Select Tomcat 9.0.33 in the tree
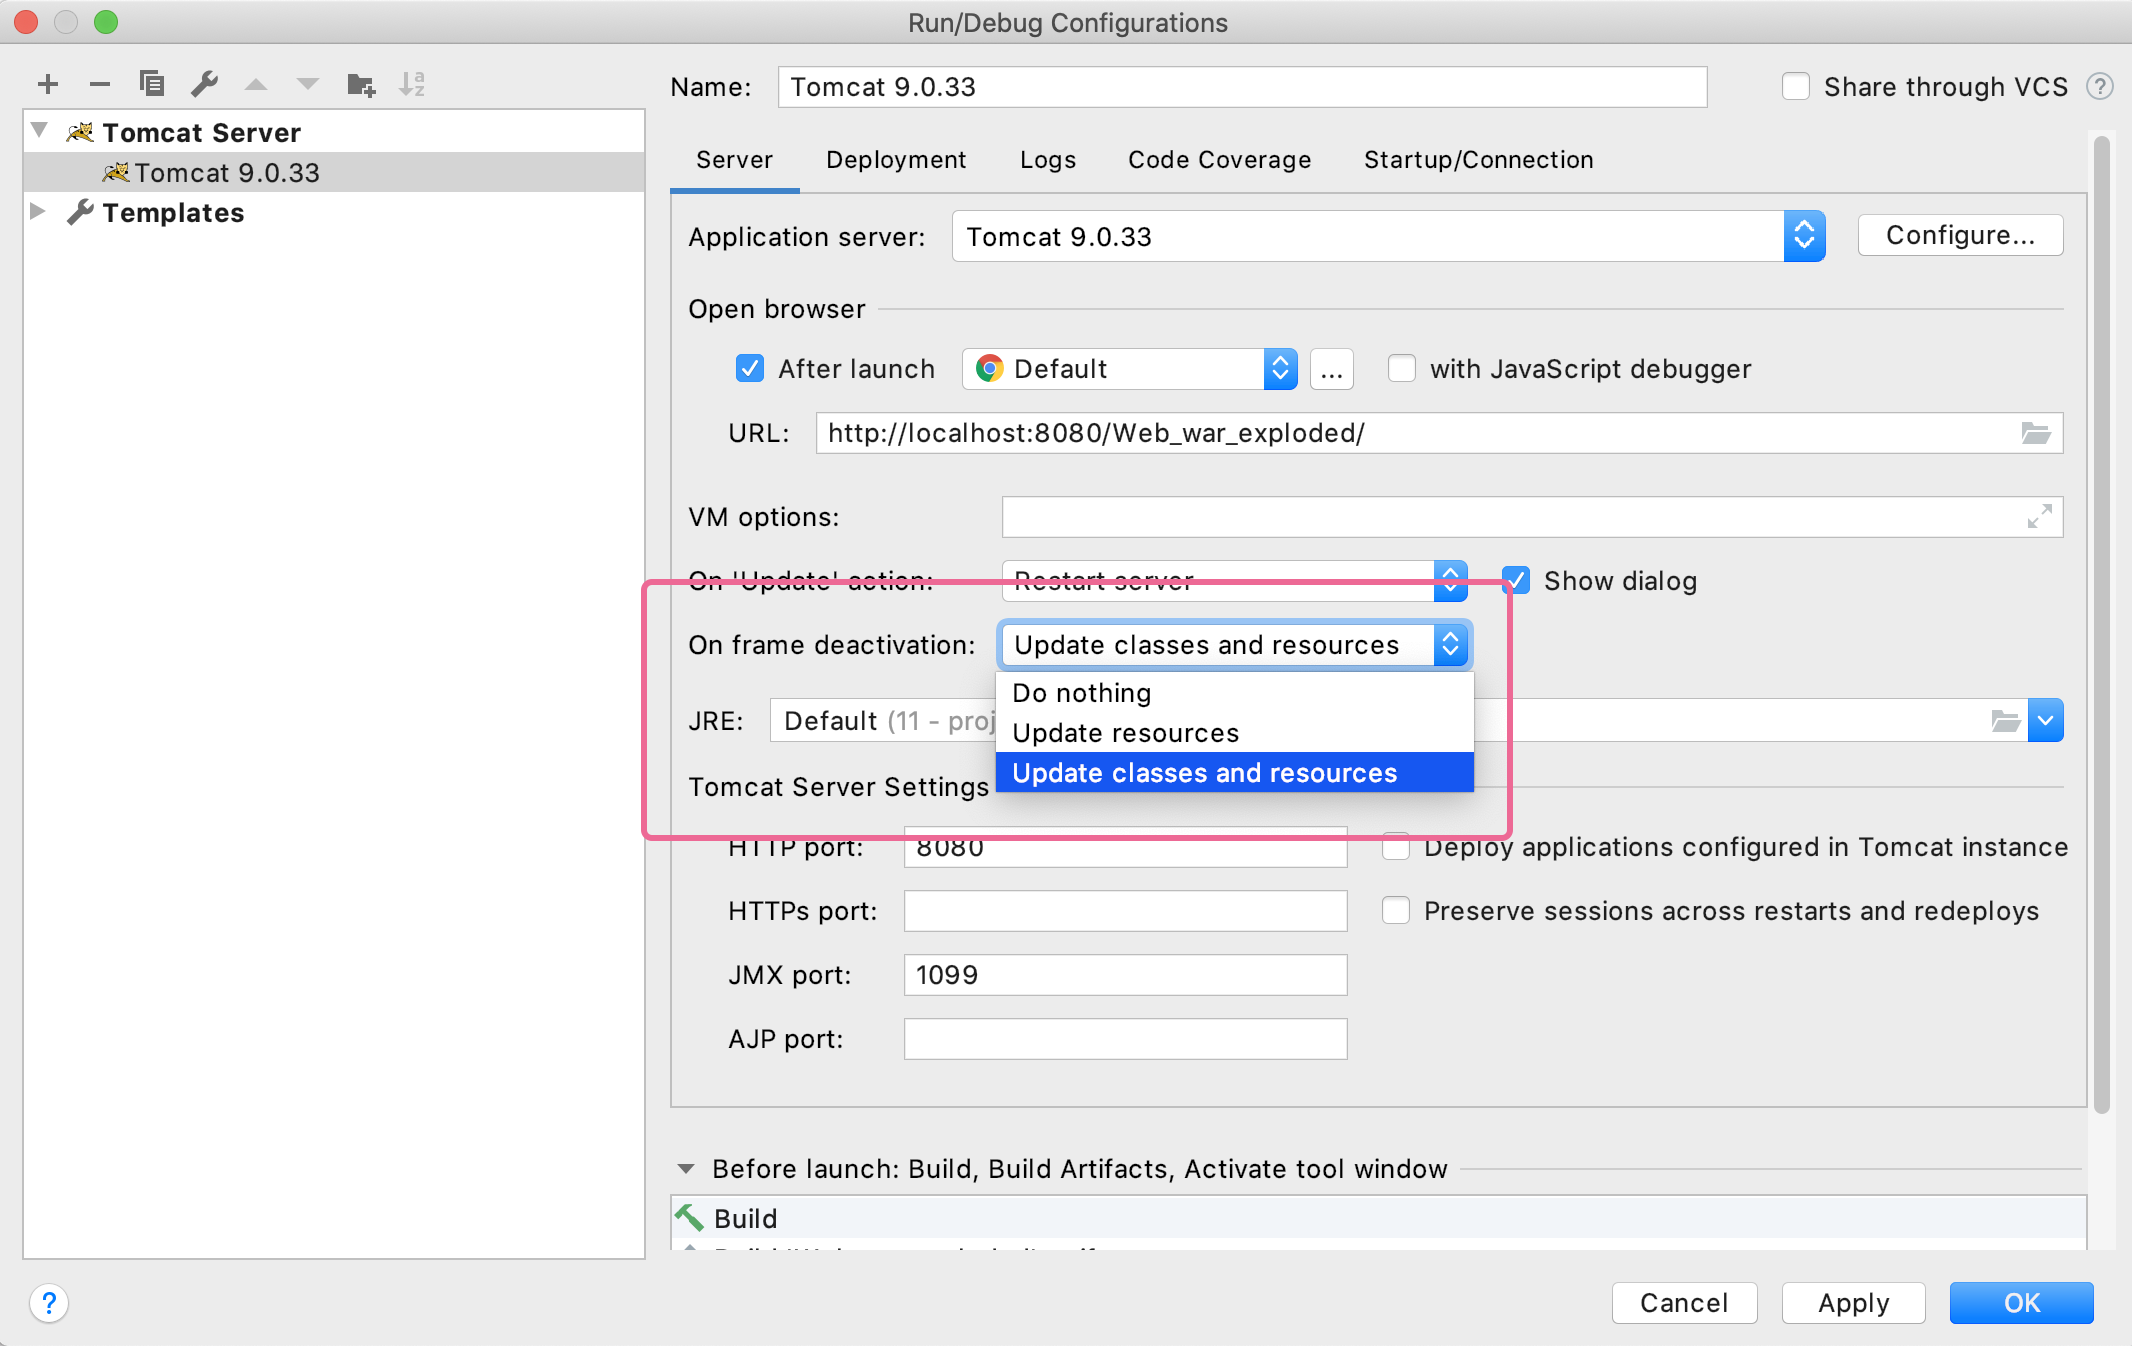 pos(334,172)
